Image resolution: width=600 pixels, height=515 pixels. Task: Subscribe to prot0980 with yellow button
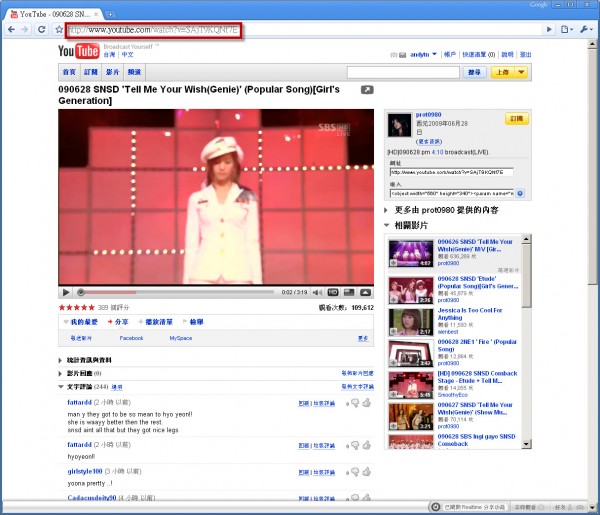coord(517,119)
